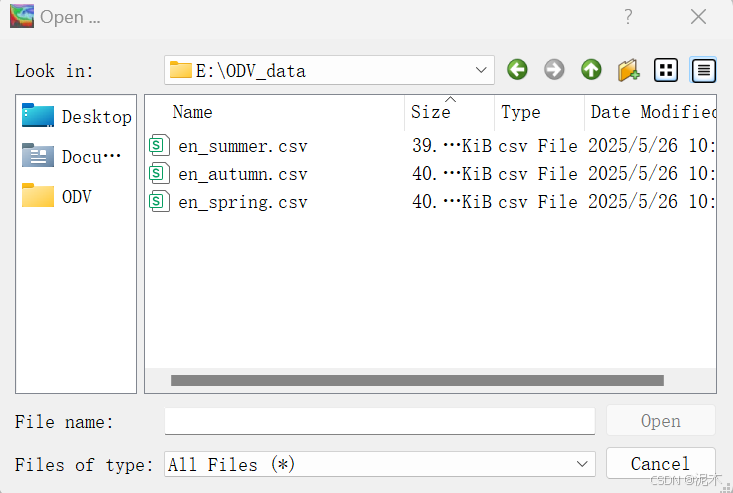Create a new folder with folder-plus icon

tap(628, 70)
